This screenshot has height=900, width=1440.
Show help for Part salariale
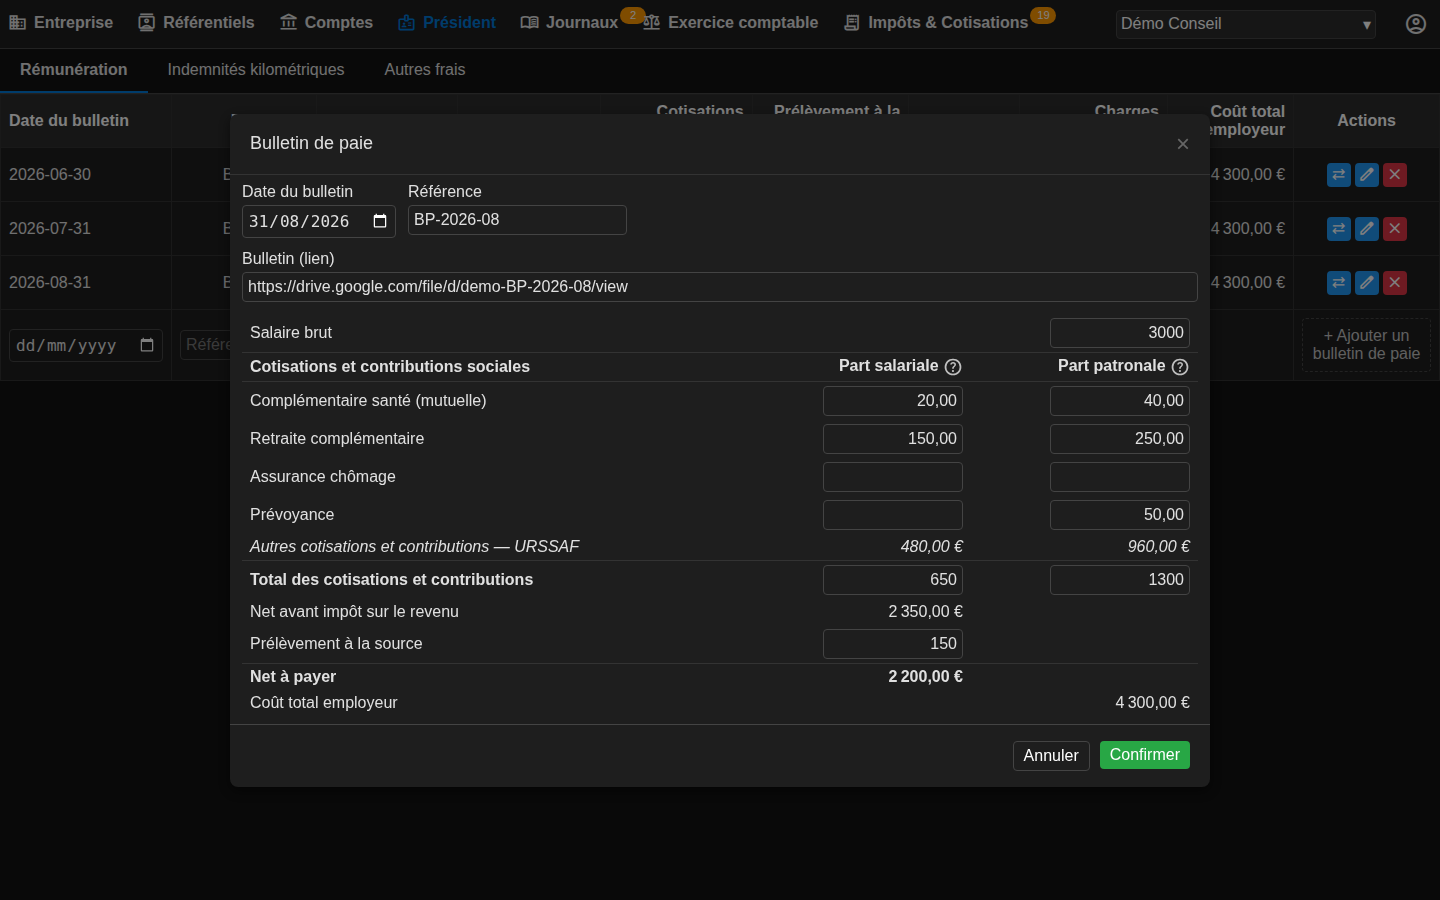[x=953, y=367]
